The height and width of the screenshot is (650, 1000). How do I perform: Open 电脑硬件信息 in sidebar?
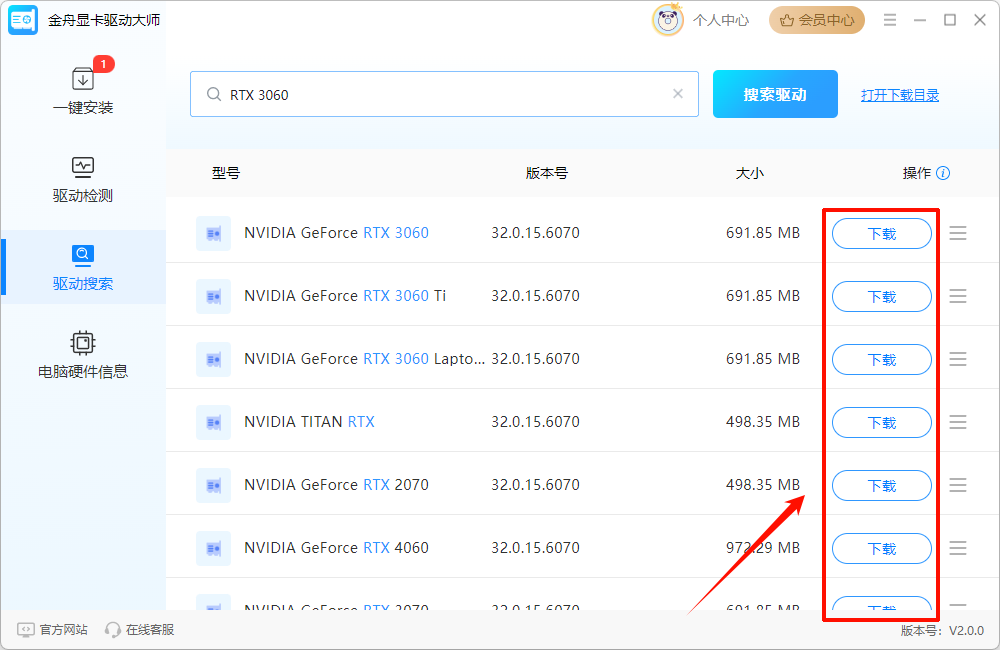[83, 355]
